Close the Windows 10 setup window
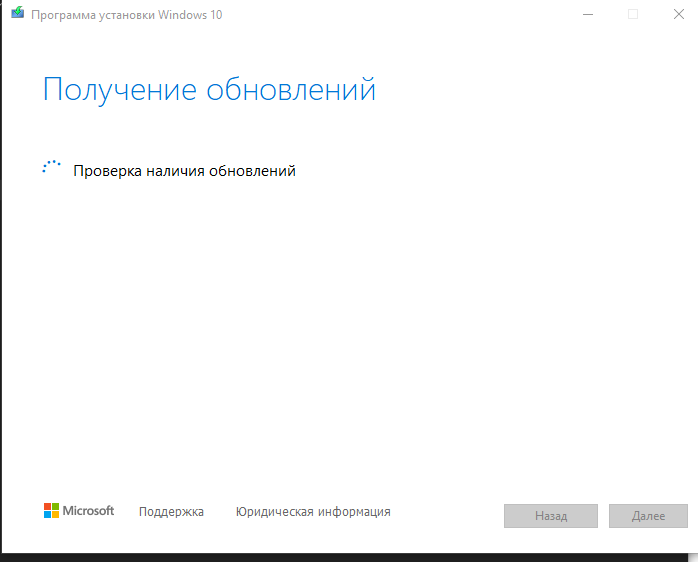 coord(678,15)
